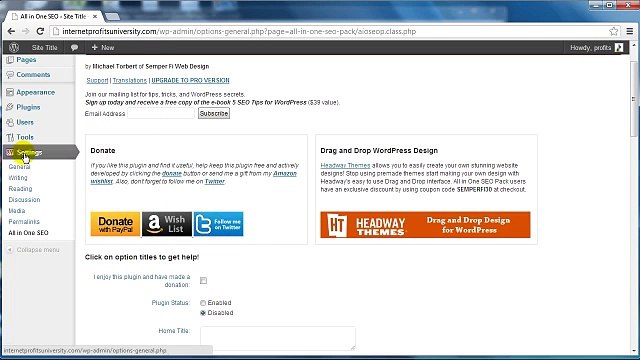Click Follow me on Twitter image
The height and width of the screenshot is (360, 640).
click(x=218, y=224)
